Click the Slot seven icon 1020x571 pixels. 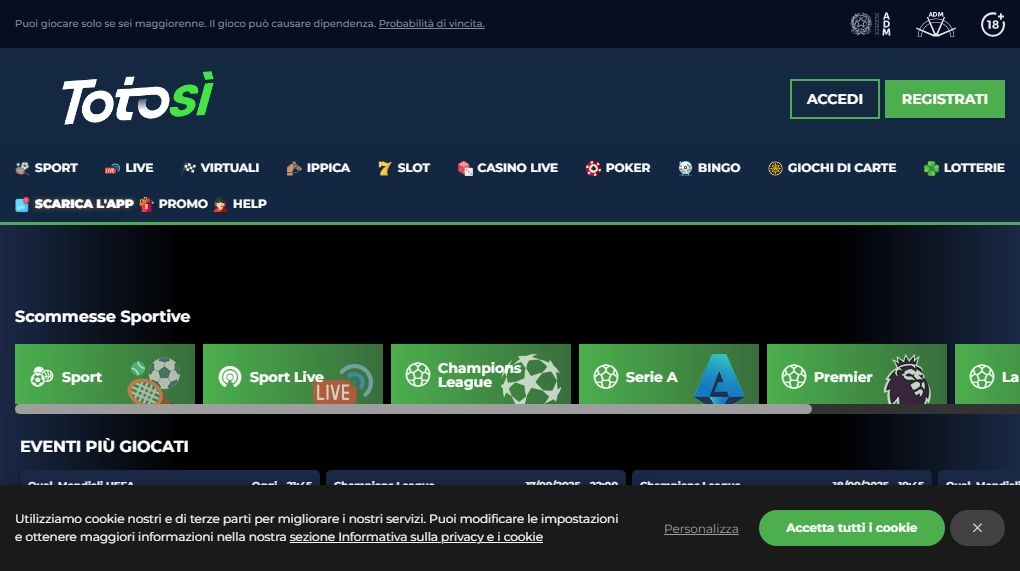click(384, 168)
